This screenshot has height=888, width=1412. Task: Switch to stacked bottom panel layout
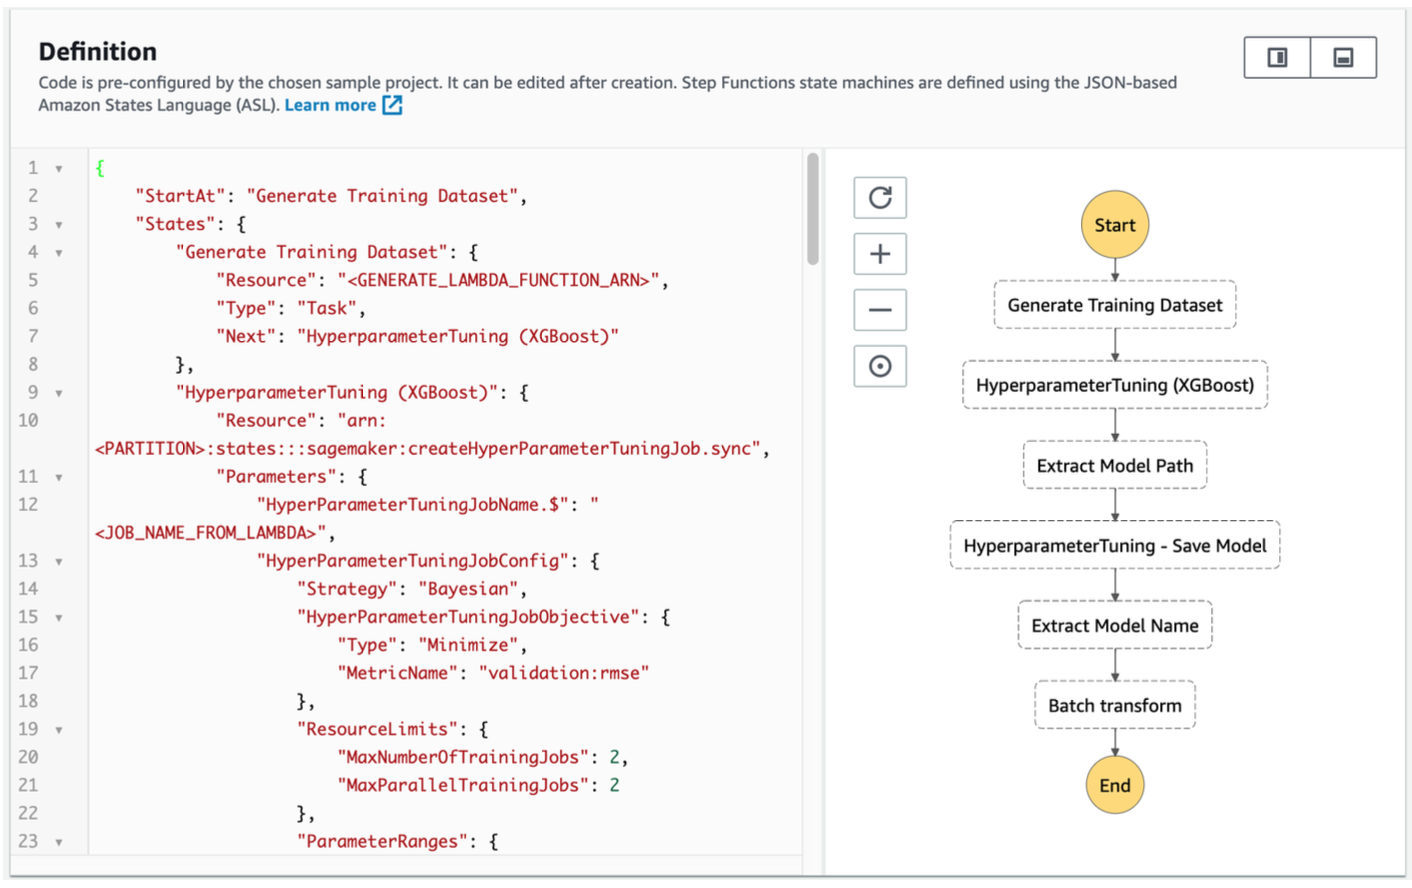pos(1343,58)
